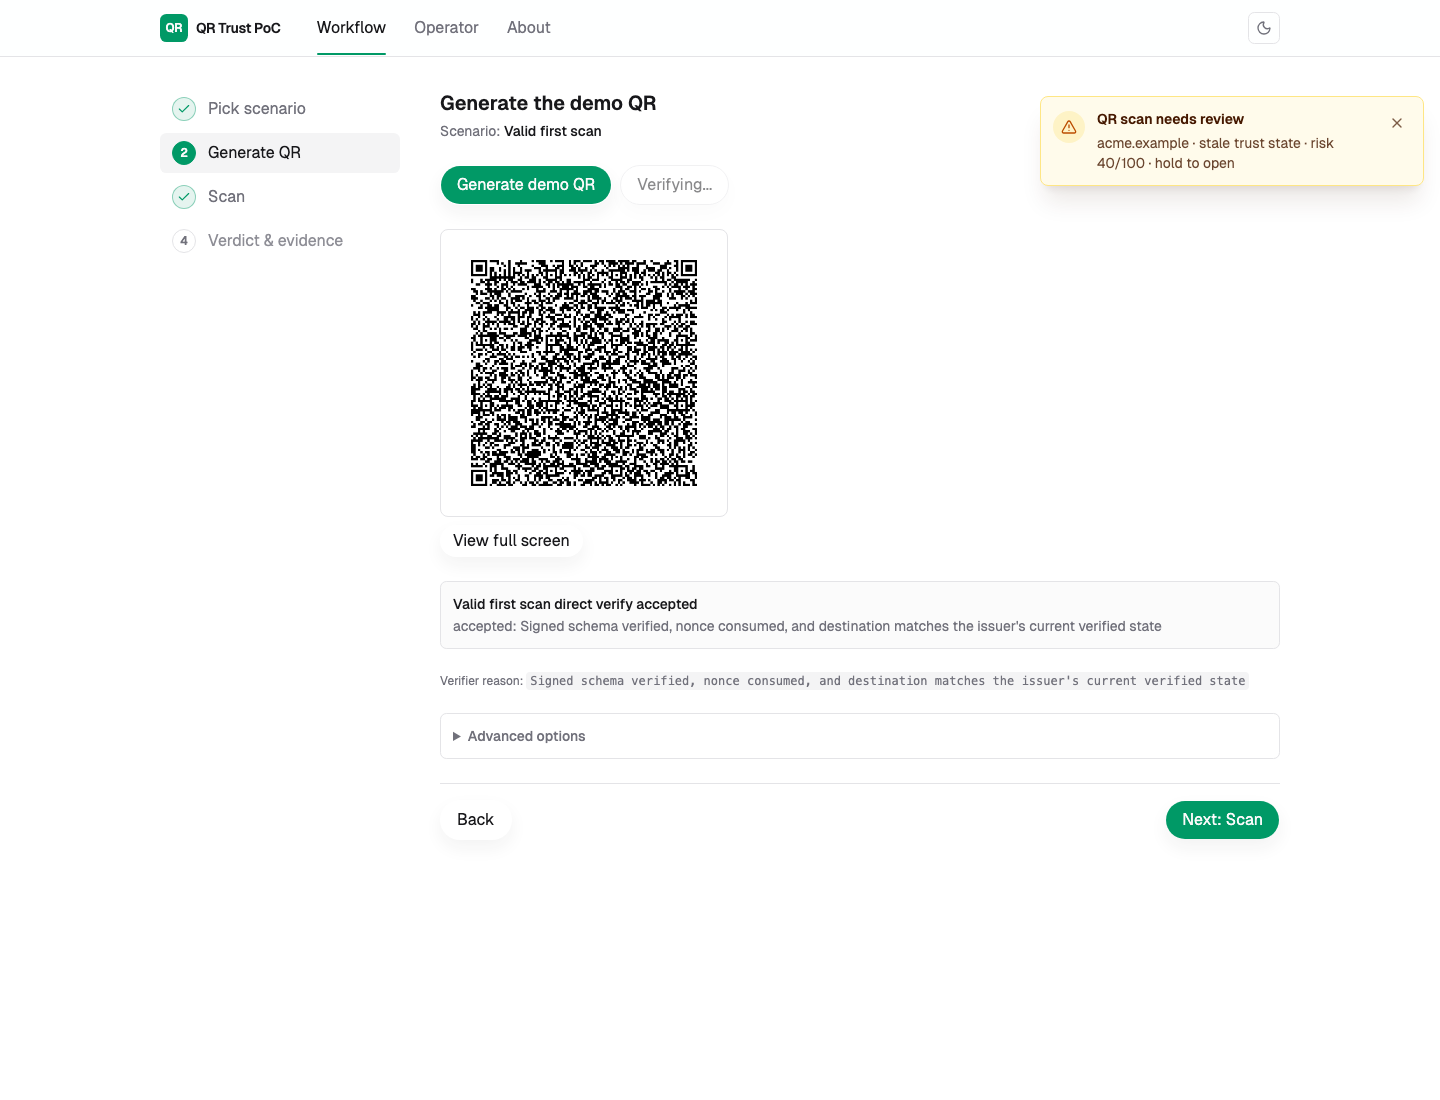Click the step 2 number badge
The height and width of the screenshot is (1100, 1440).
(184, 153)
